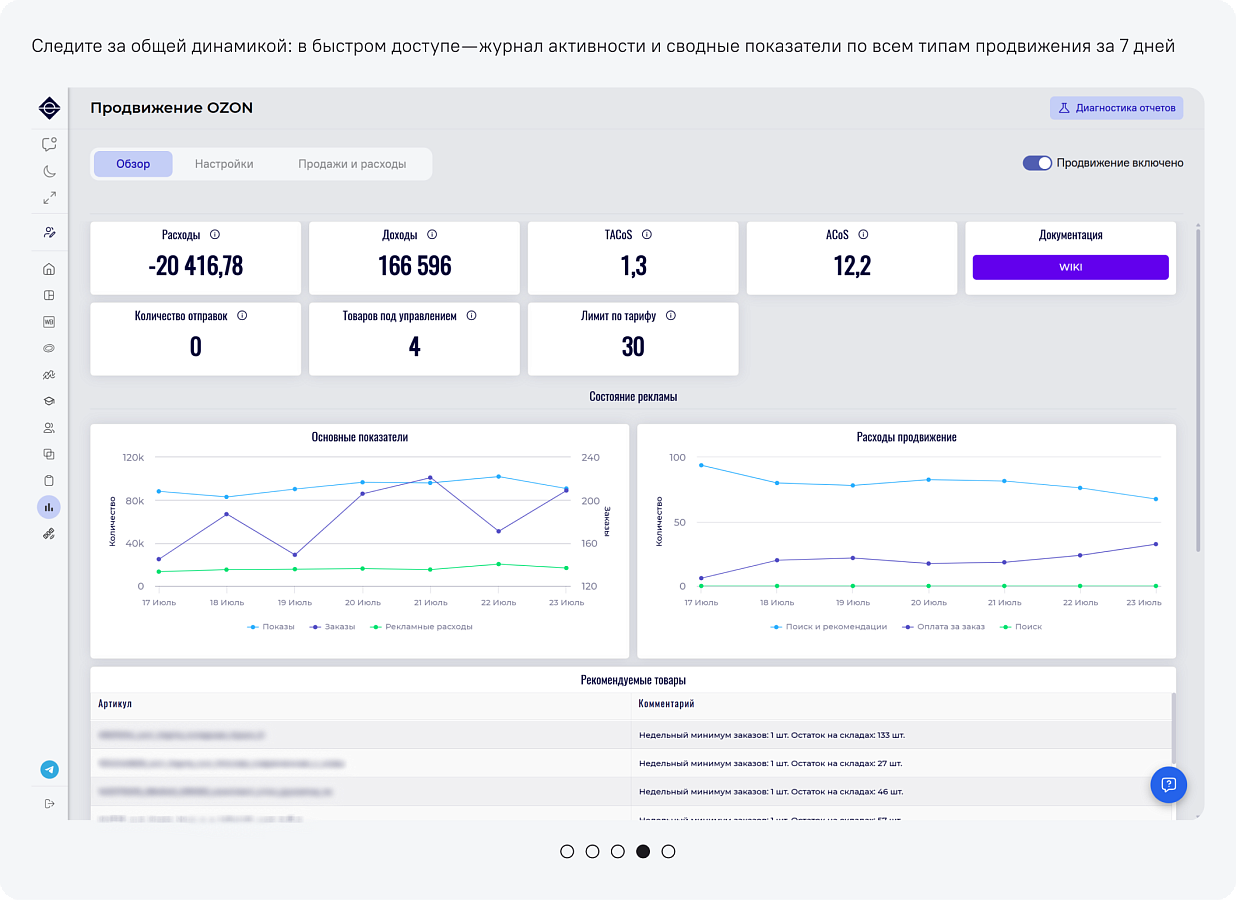This screenshot has width=1236, height=900.
Task: Click the page vertical scrollbar
Action: click(x=1198, y=390)
